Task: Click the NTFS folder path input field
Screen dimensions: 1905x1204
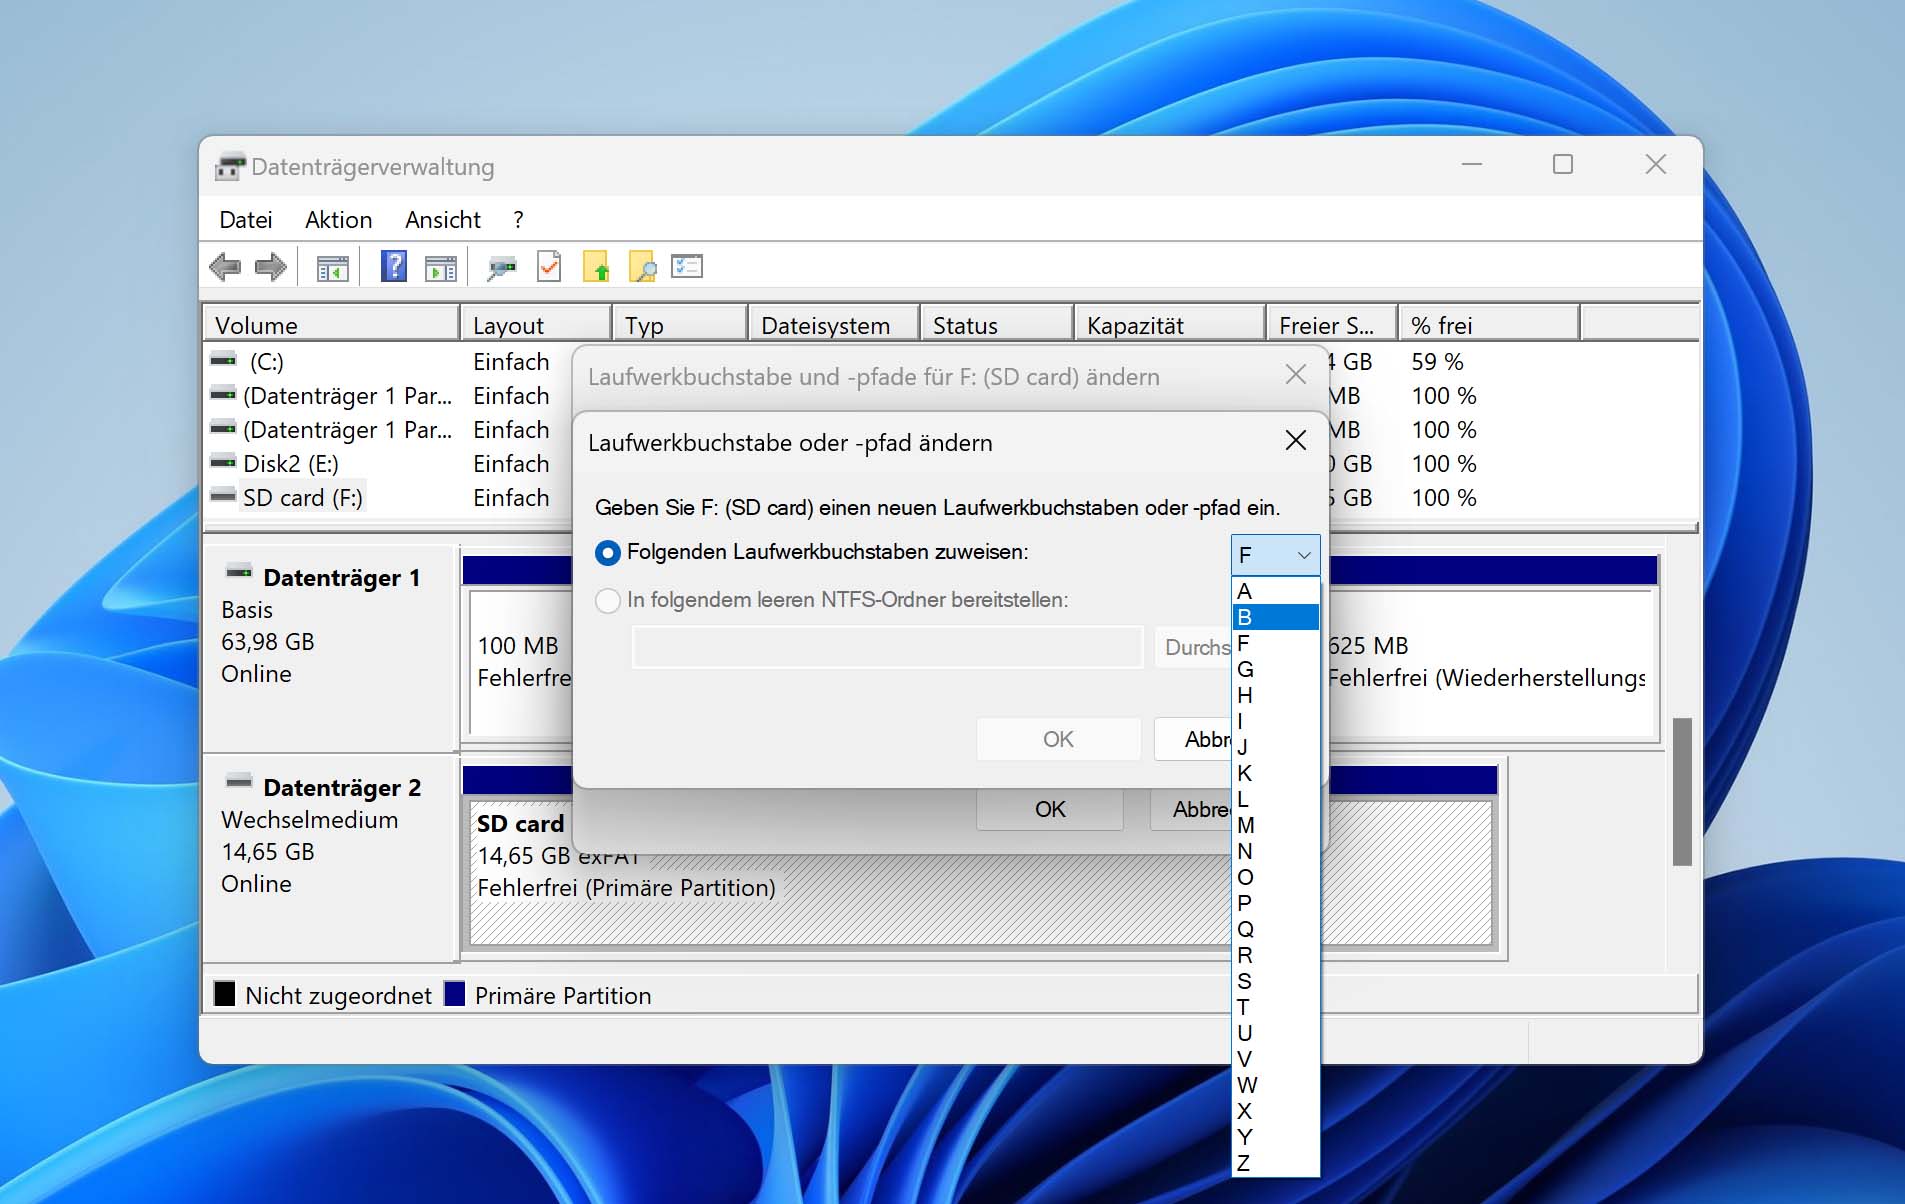Action: click(887, 647)
